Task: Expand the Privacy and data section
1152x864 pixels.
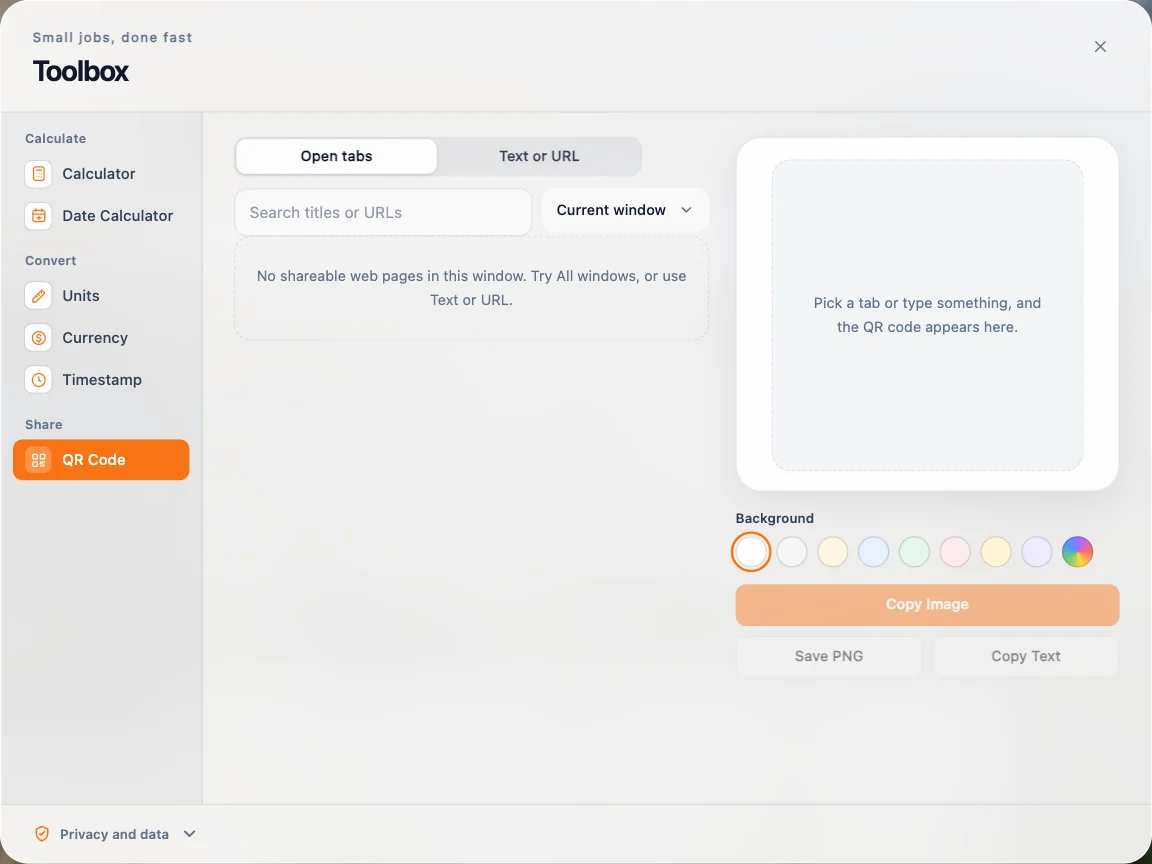Action: [190, 834]
